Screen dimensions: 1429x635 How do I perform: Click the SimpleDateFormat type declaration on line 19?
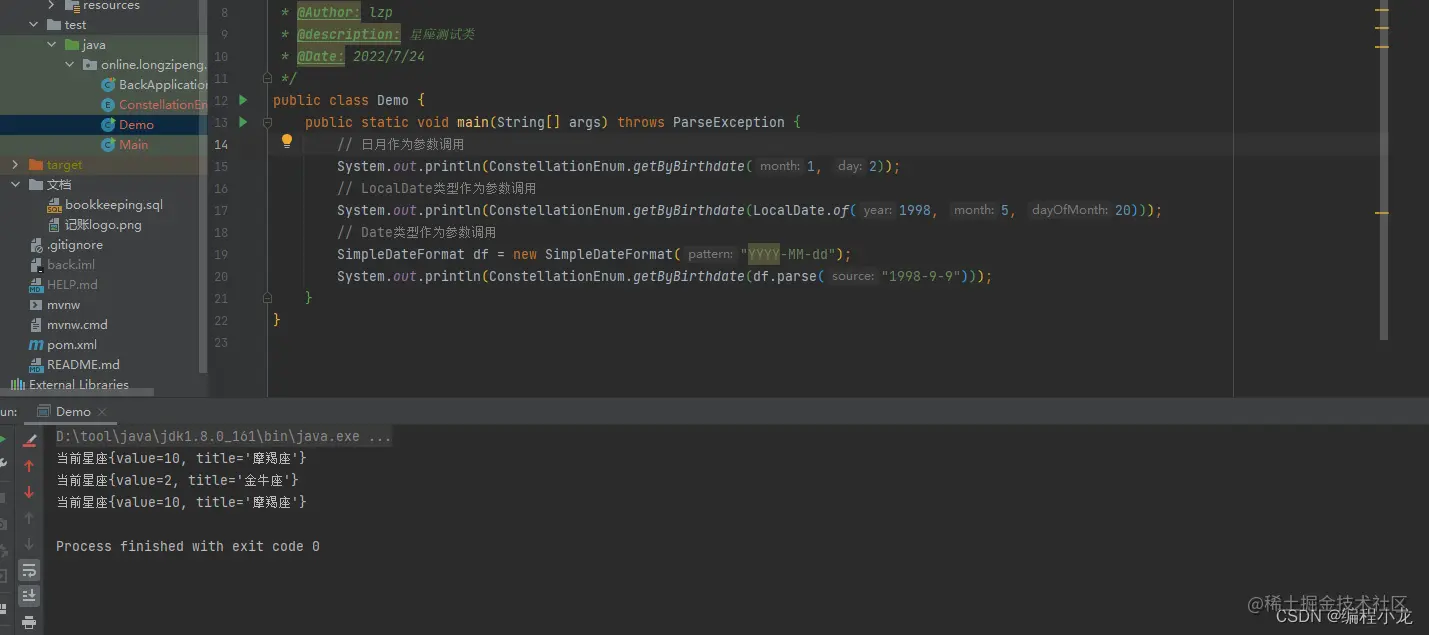tap(401, 254)
